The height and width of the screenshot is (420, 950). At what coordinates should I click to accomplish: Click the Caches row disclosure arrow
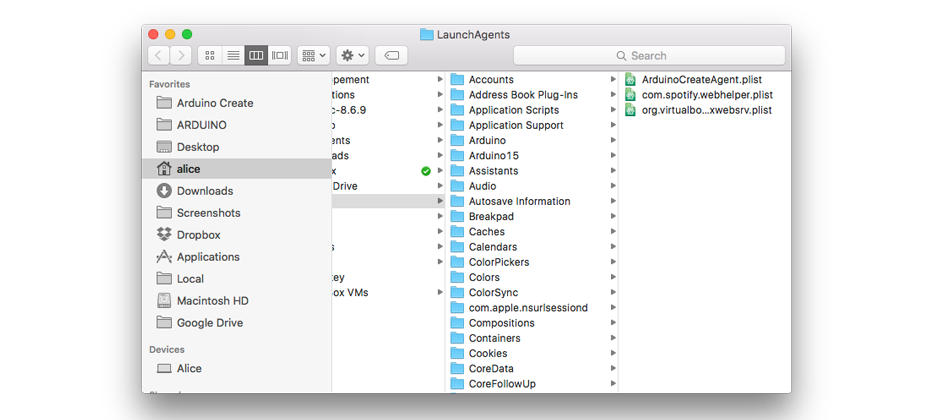pyautogui.click(x=613, y=232)
